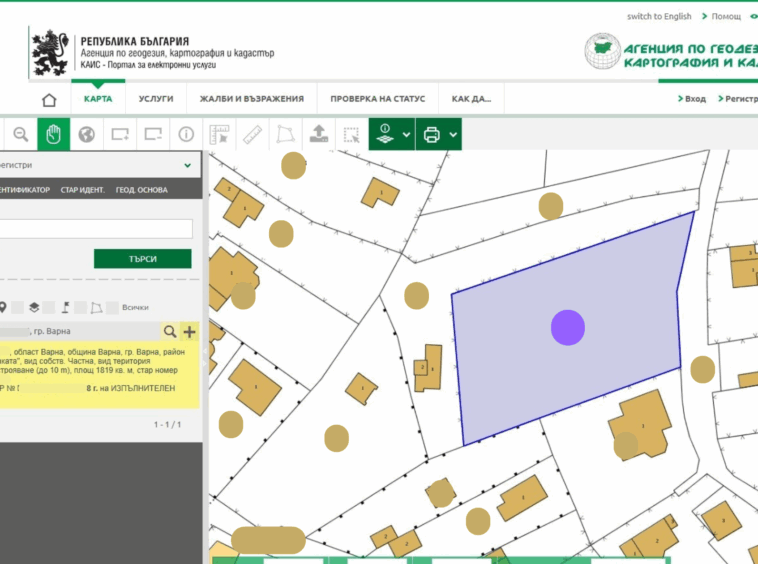
Task: Switch to ГЕОД. ОСНОВА search tab
Action: [142, 190]
